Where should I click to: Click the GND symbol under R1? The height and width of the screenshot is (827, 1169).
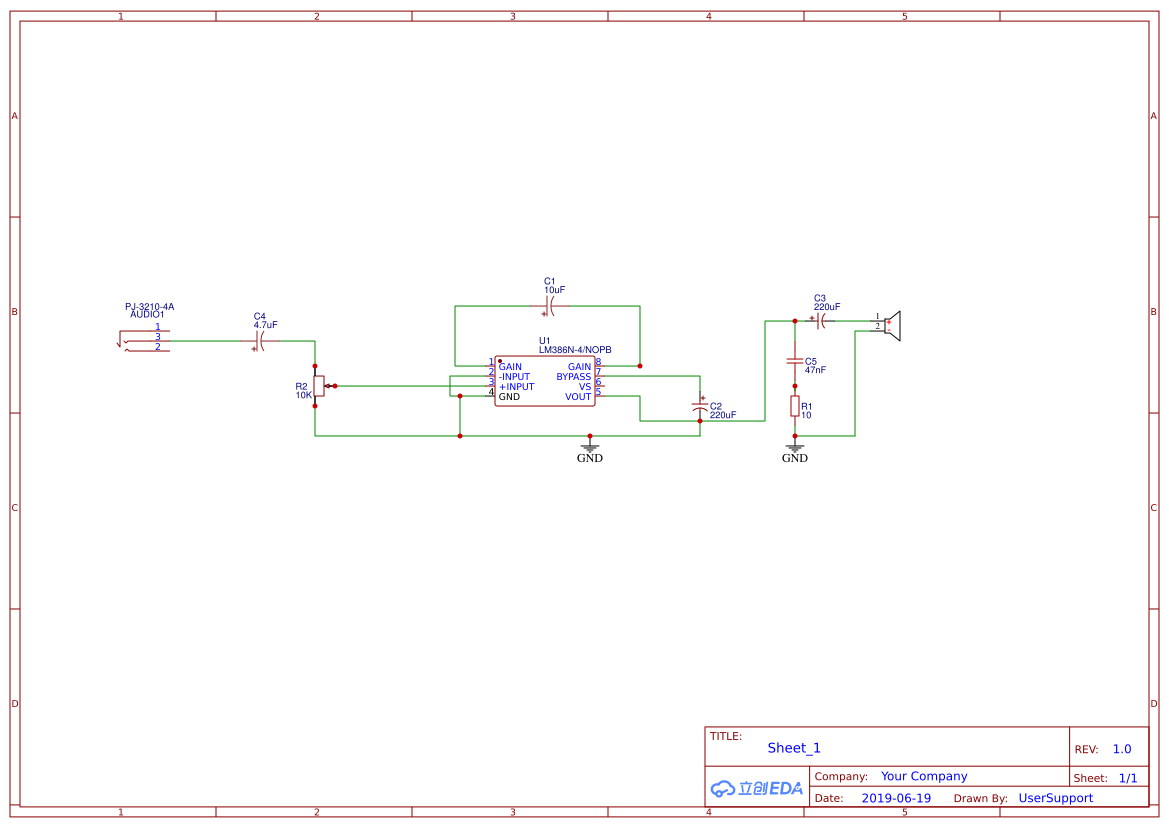795,450
